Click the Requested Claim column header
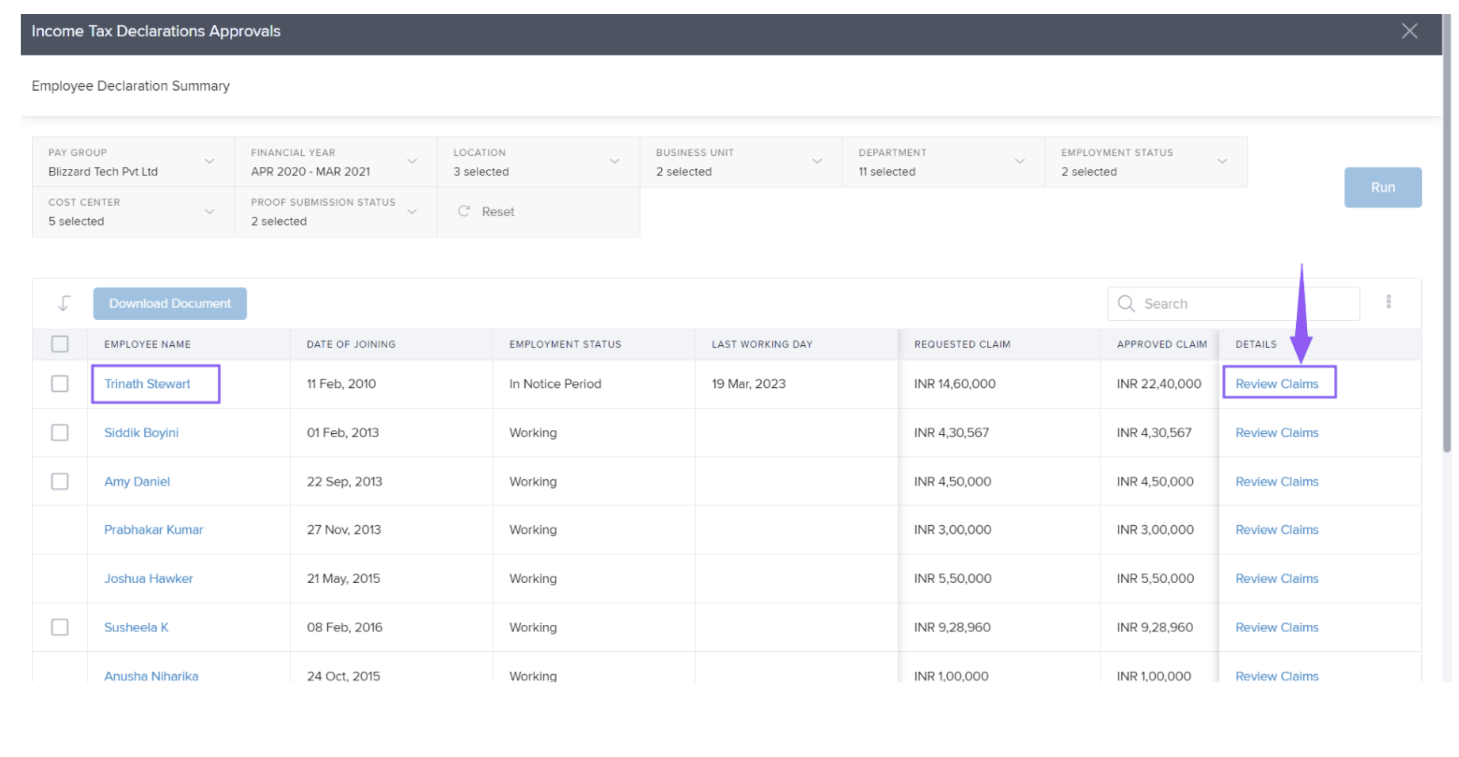The width and height of the screenshot is (1459, 757). [x=962, y=344]
